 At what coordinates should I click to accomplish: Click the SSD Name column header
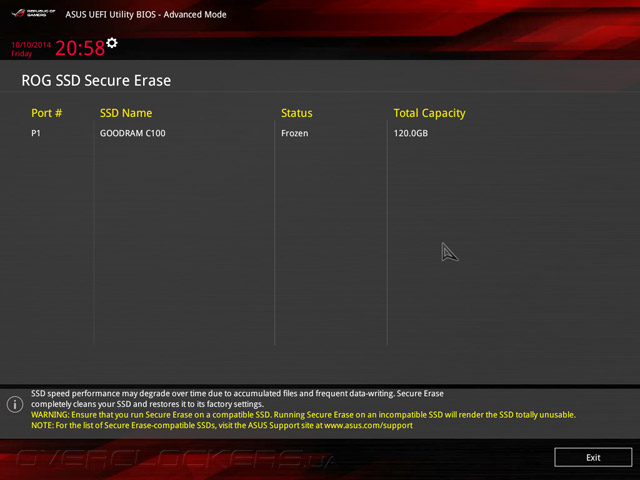point(126,113)
